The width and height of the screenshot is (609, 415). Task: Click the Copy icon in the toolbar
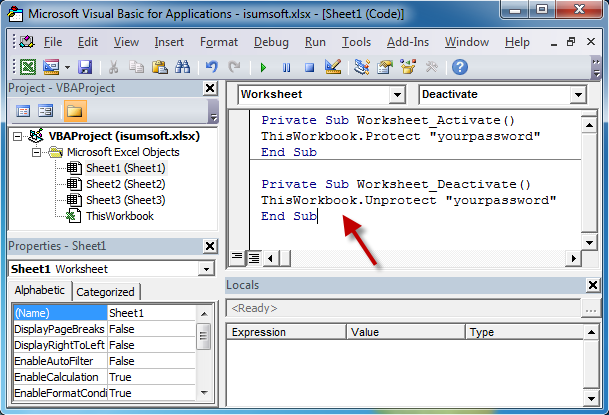pyautogui.click(x=136, y=68)
